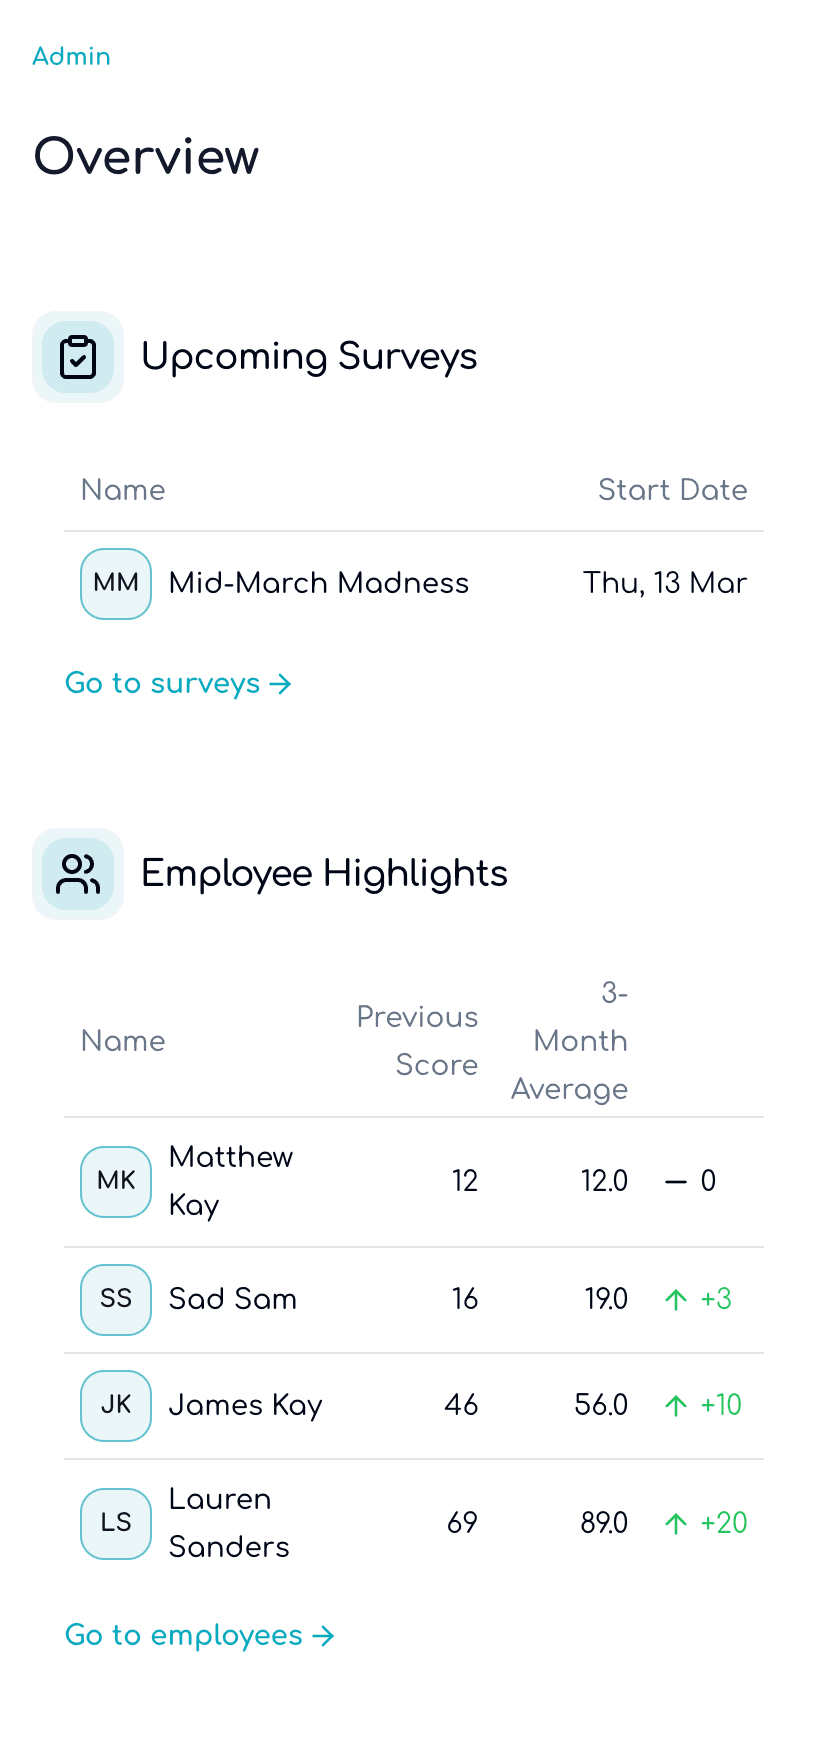Image resolution: width=826 pixels, height=1742 pixels.
Task: Open the Admin breadcrumb link
Action: tap(71, 56)
